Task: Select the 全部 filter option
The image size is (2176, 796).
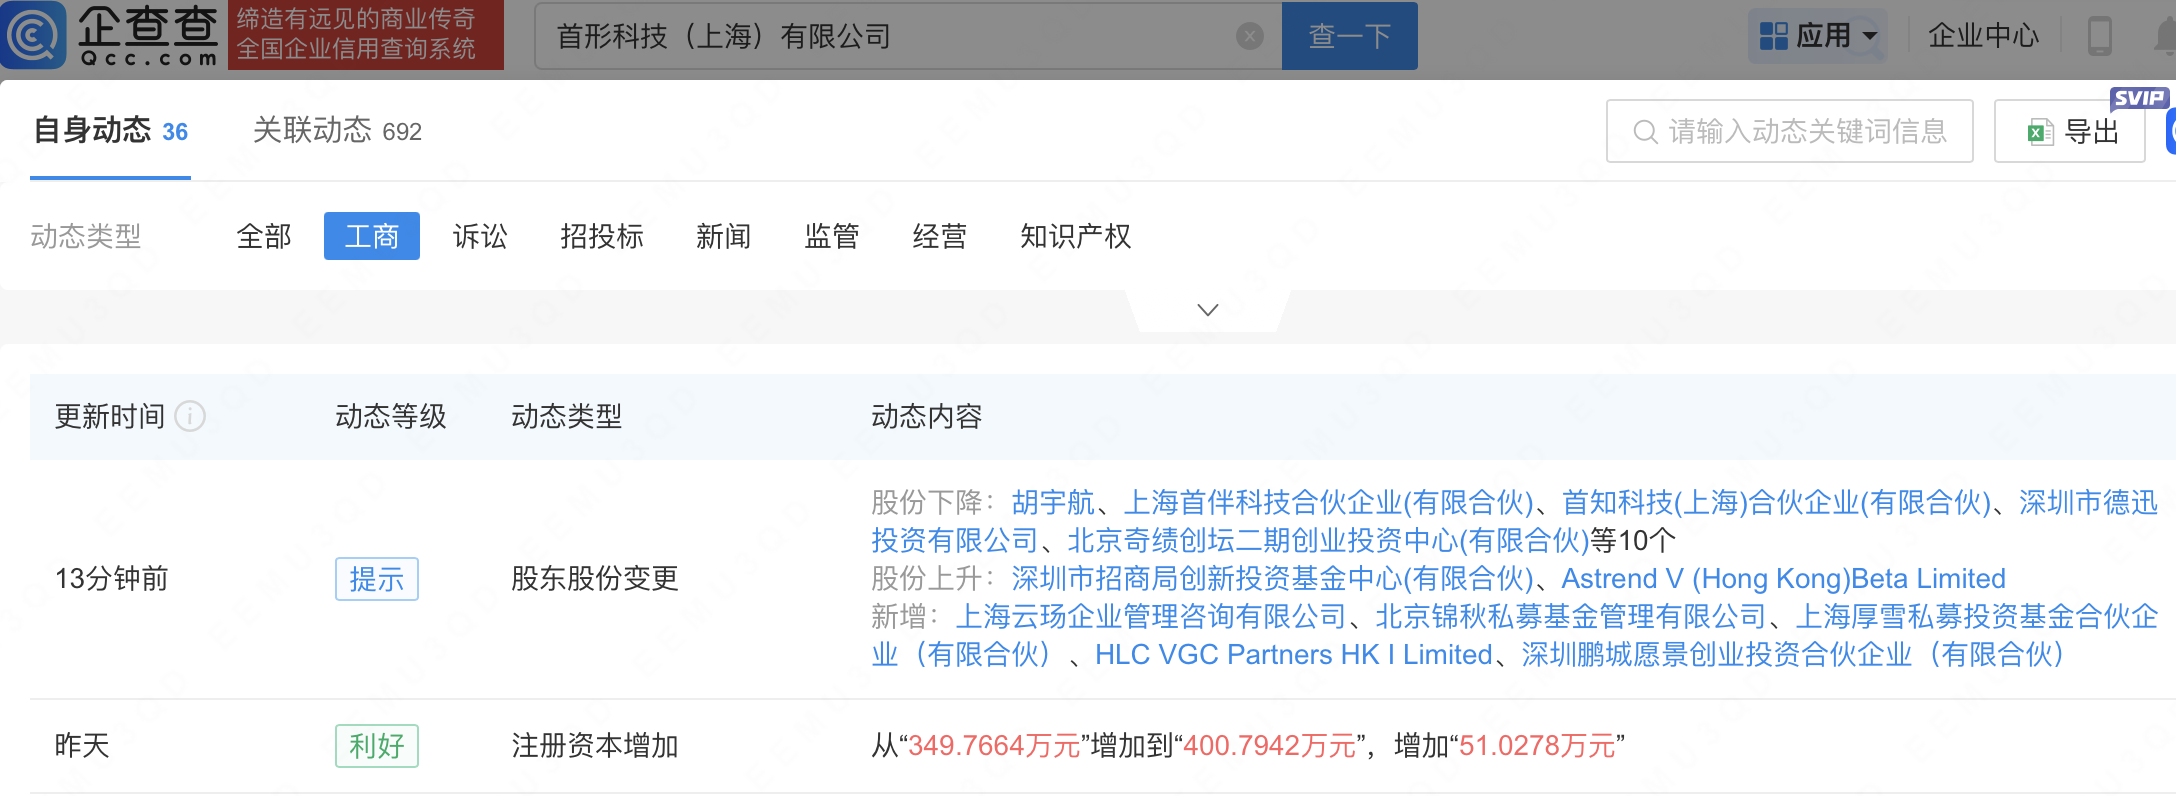Action: click(x=264, y=237)
